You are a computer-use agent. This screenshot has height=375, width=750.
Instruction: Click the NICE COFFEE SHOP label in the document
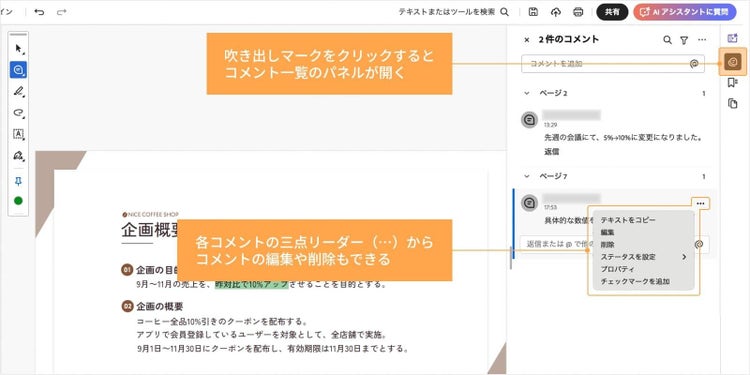150,214
